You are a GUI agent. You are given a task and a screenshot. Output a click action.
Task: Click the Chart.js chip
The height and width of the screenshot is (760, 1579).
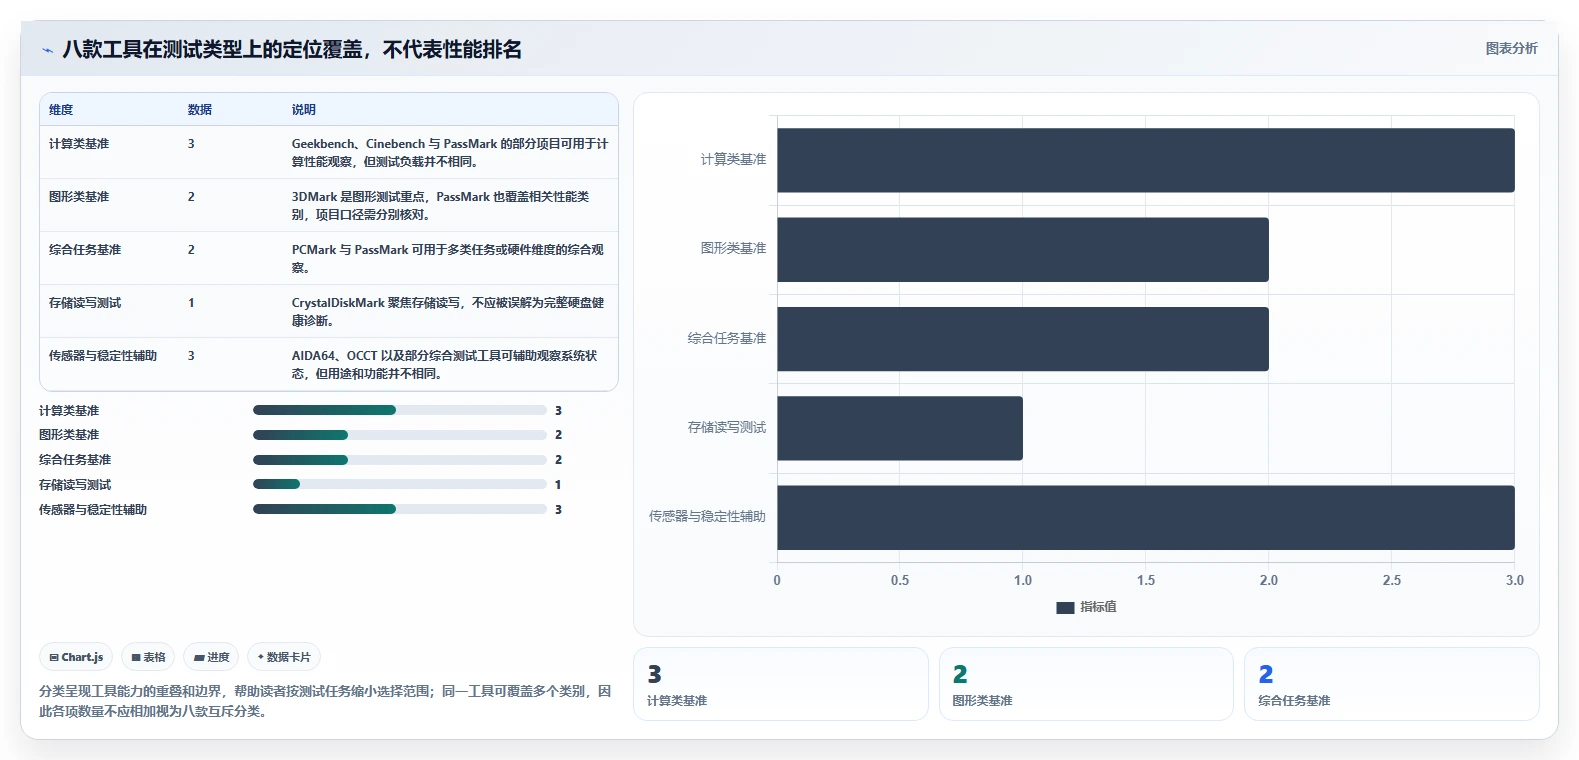point(76,657)
